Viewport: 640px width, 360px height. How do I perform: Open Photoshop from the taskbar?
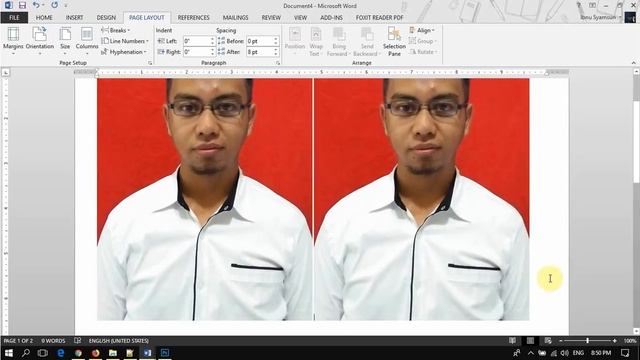165,353
